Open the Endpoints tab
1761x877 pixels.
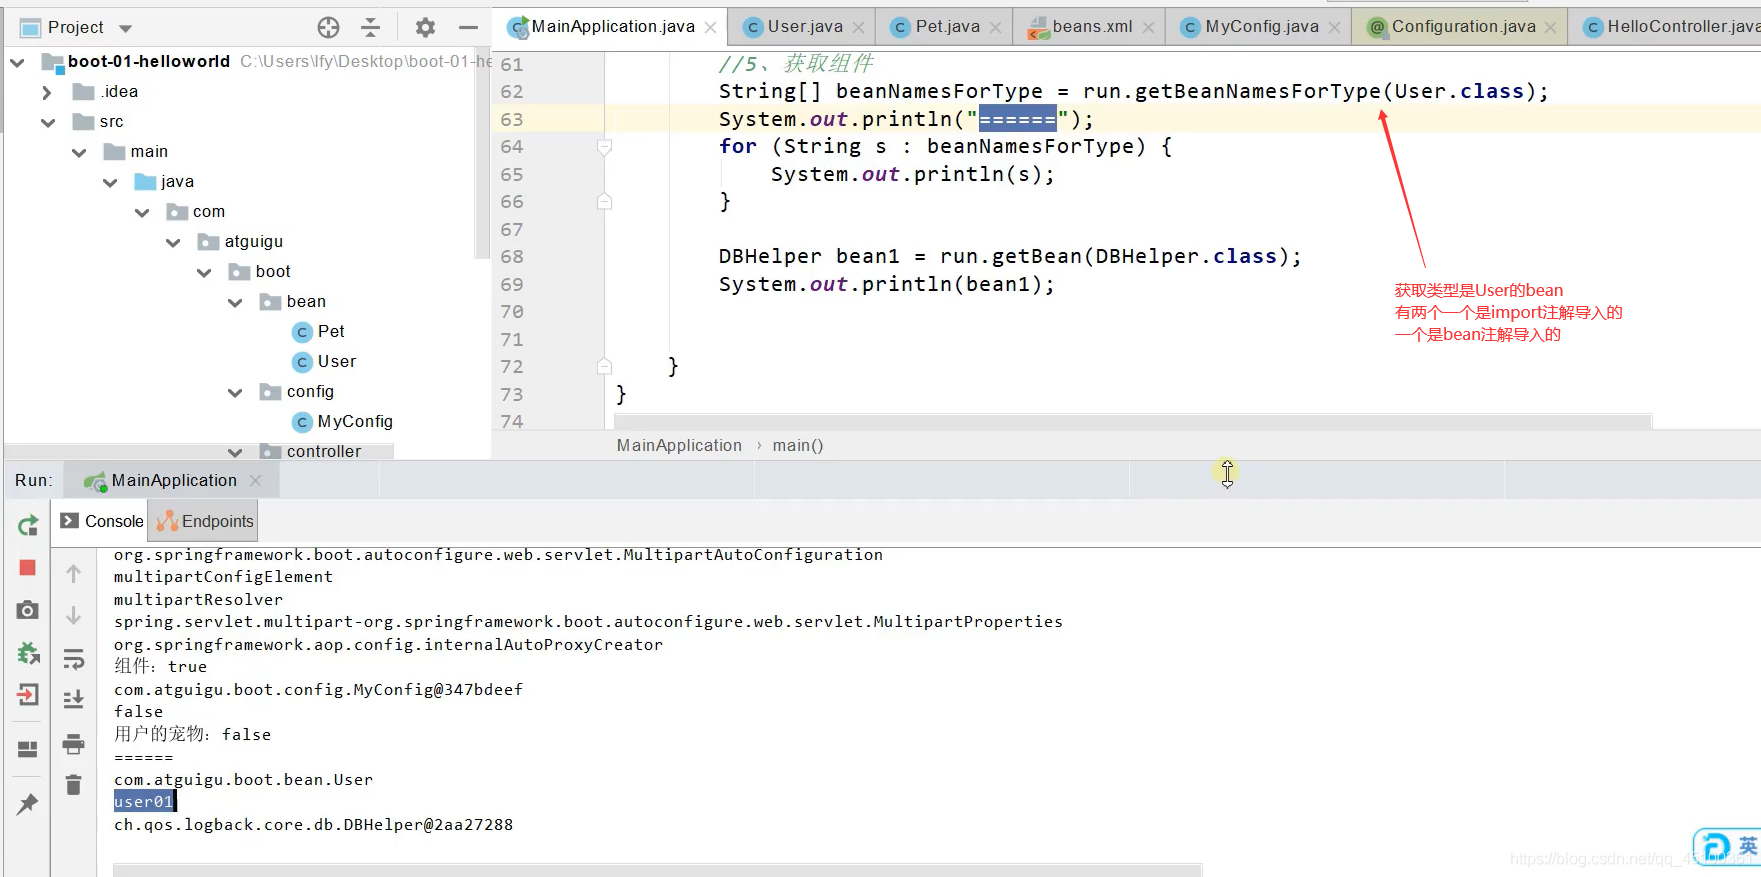tap(205, 521)
